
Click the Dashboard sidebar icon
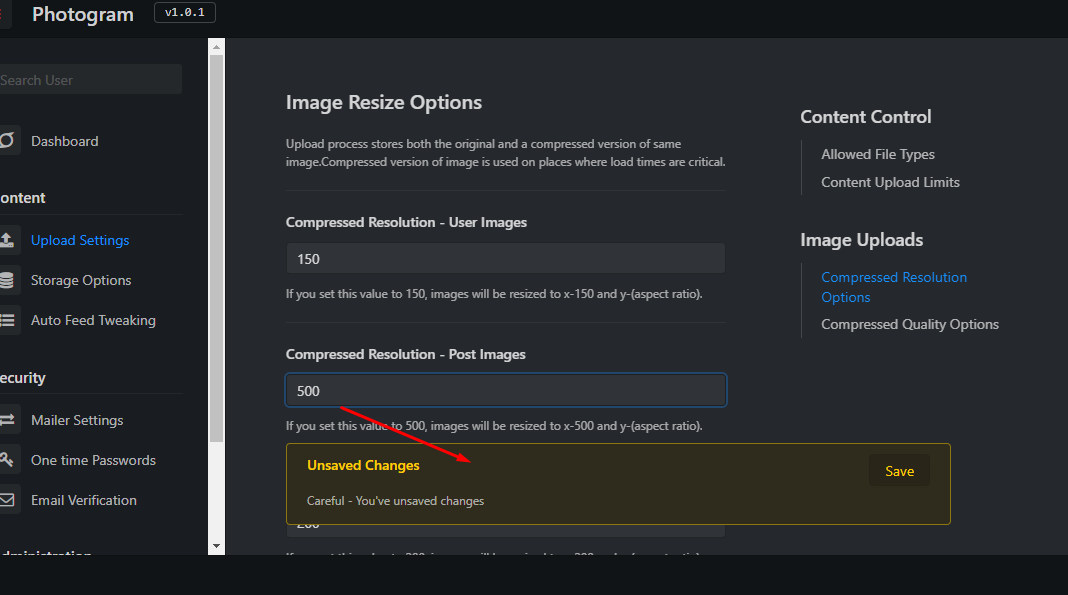[6, 140]
